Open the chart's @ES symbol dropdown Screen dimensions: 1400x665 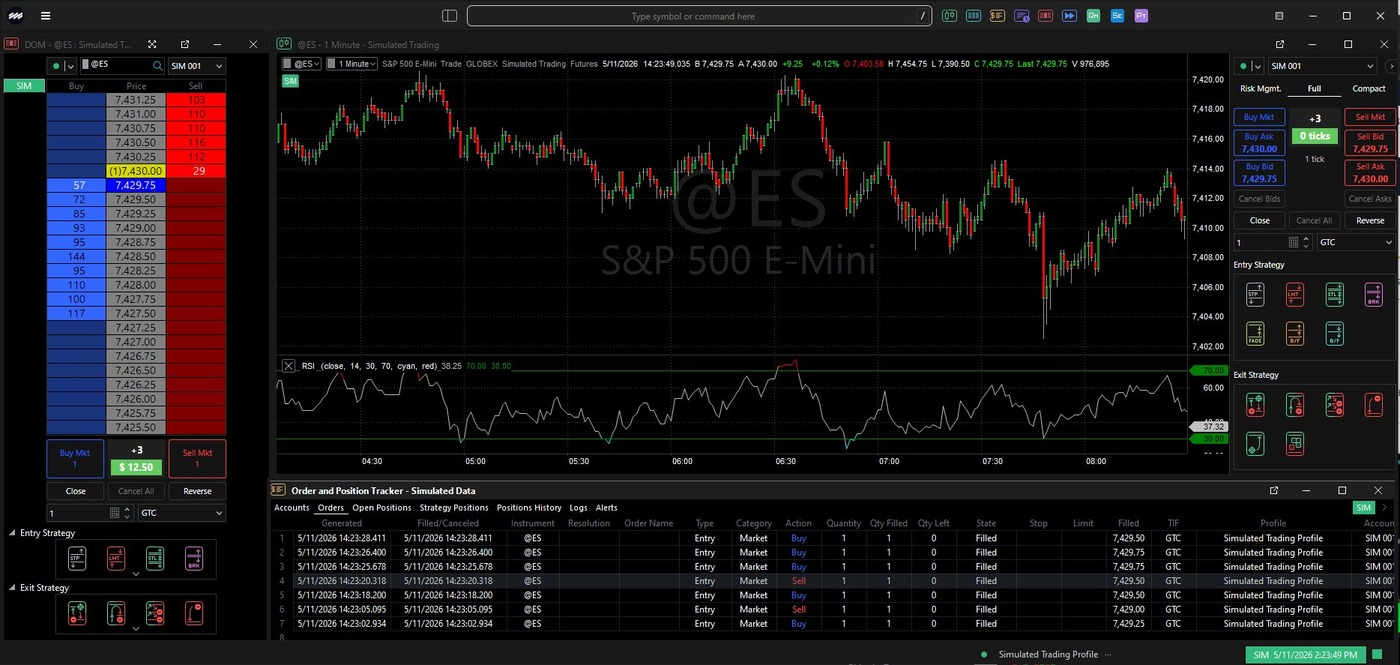(x=301, y=63)
